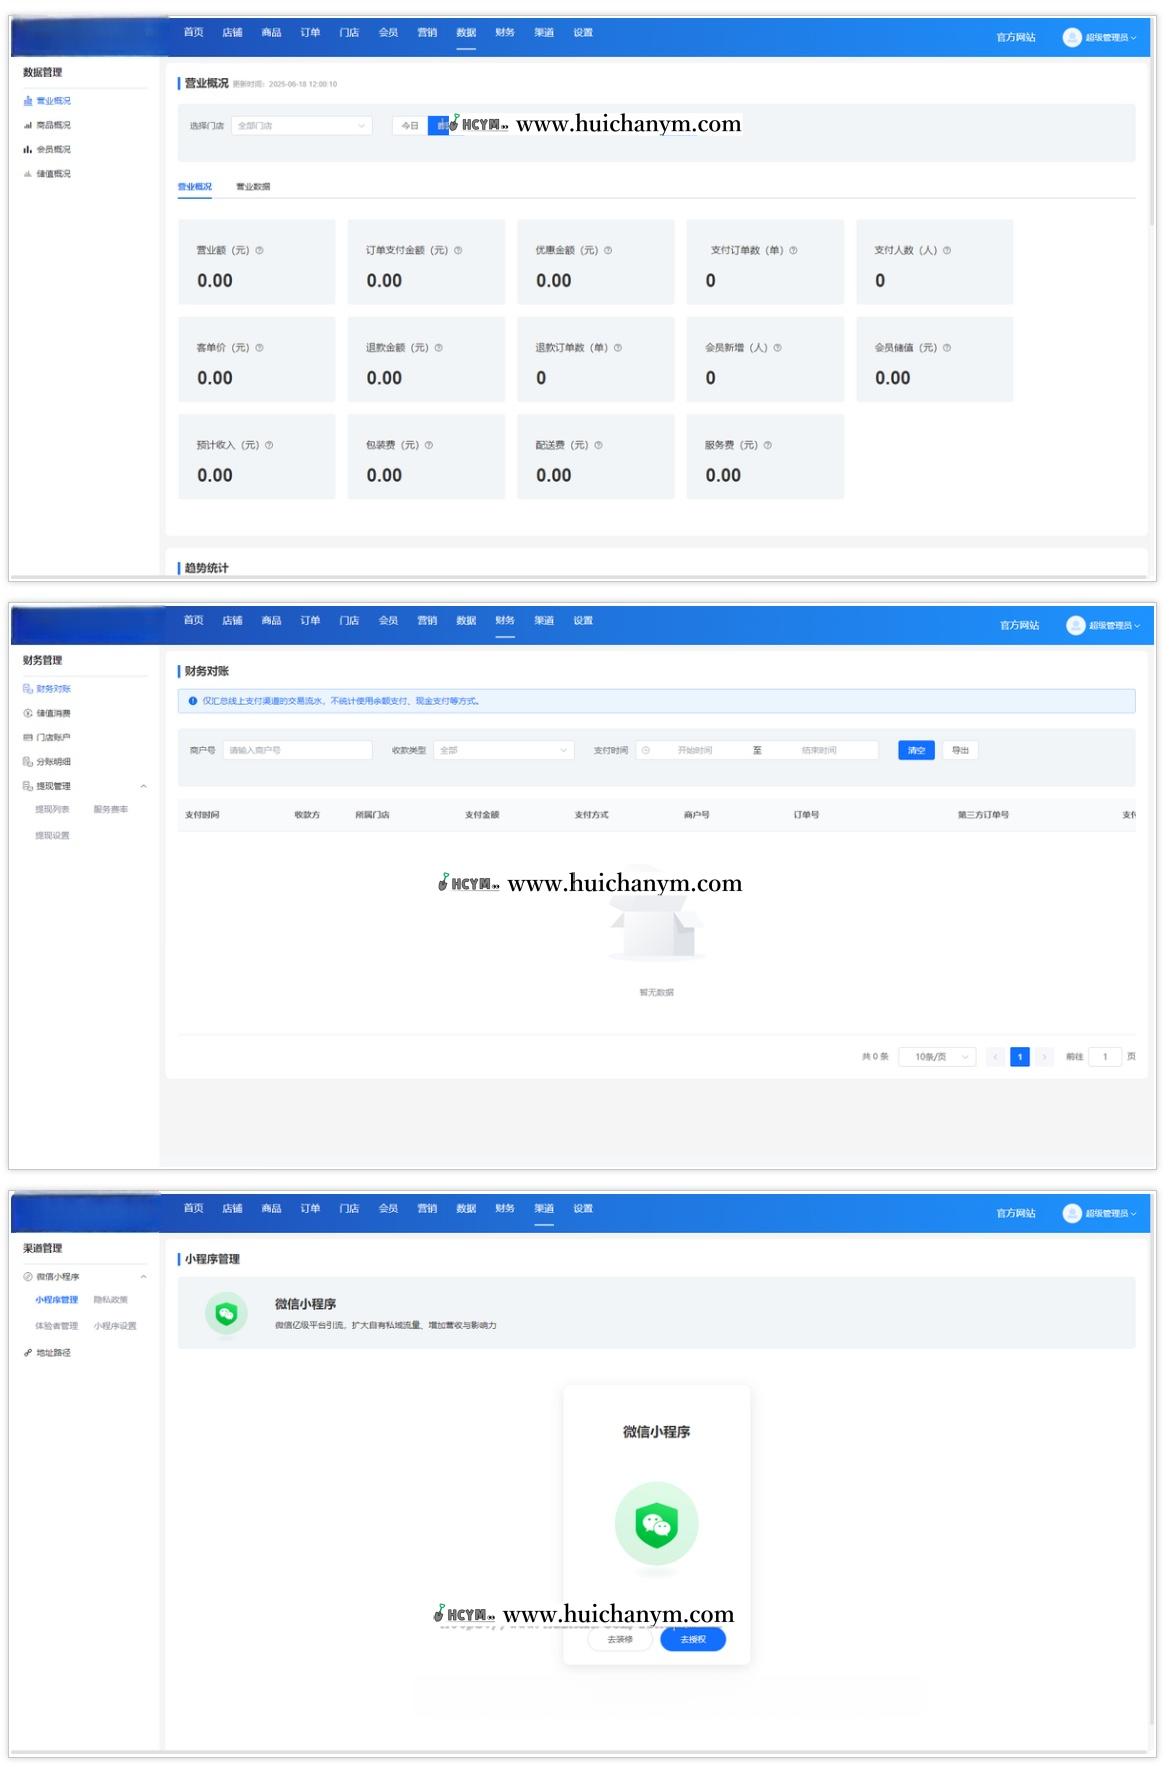1170x1768 pixels.
Task: Click the 商户号 input field
Action: [297, 750]
